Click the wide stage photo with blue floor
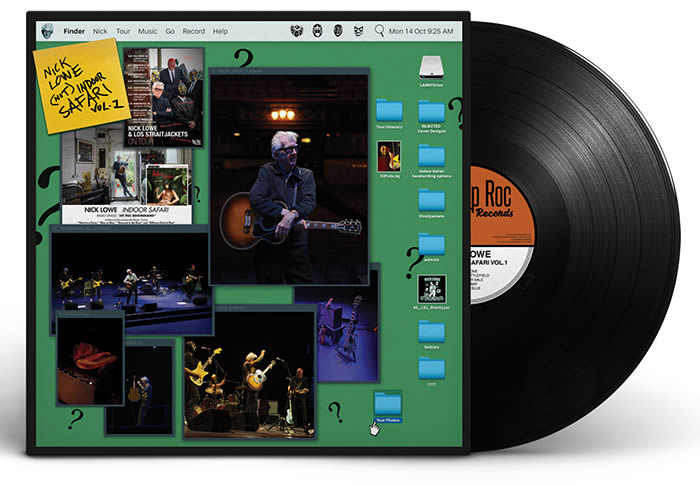Image resolution: width=700 pixels, height=485 pixels. coord(132,272)
